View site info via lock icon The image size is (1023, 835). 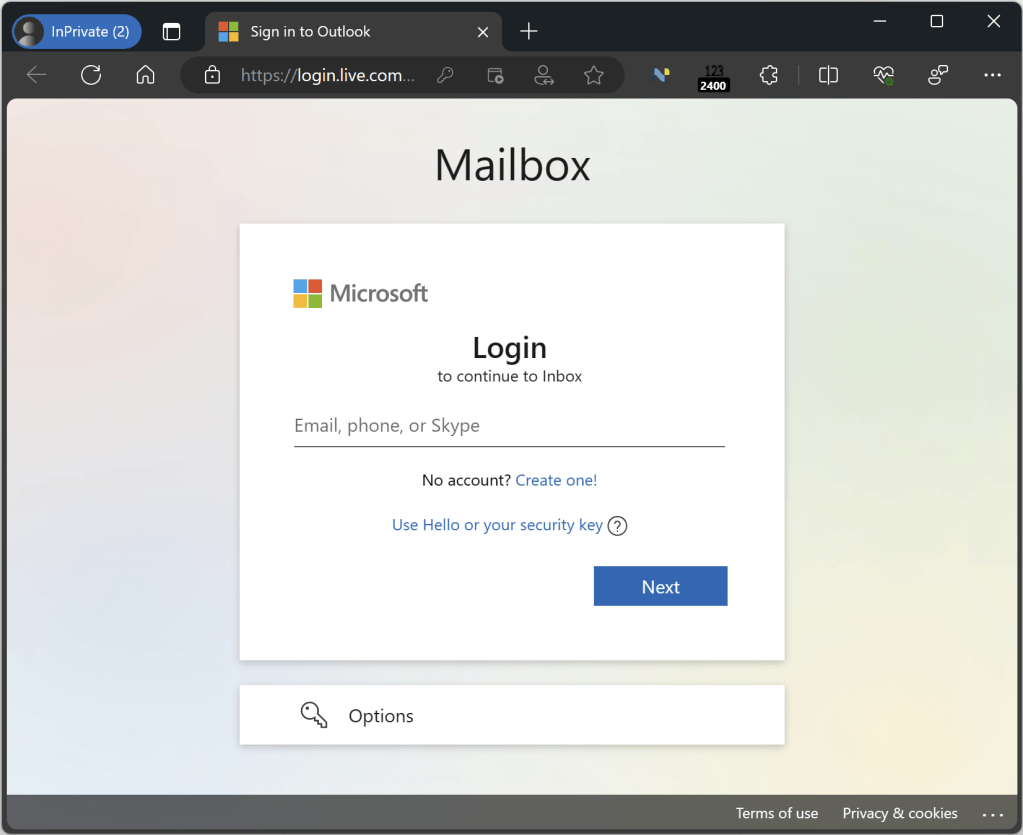(211, 75)
